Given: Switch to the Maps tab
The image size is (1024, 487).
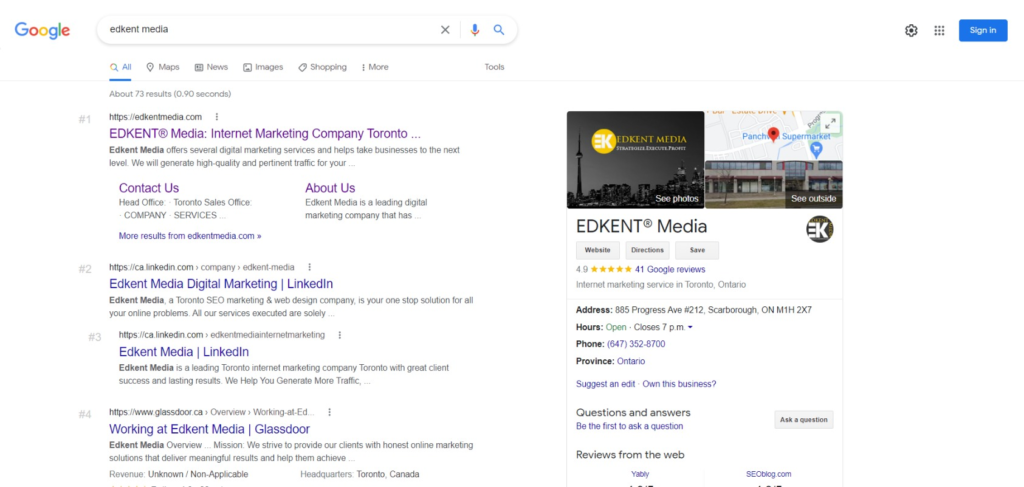Looking at the screenshot, I should tap(163, 67).
